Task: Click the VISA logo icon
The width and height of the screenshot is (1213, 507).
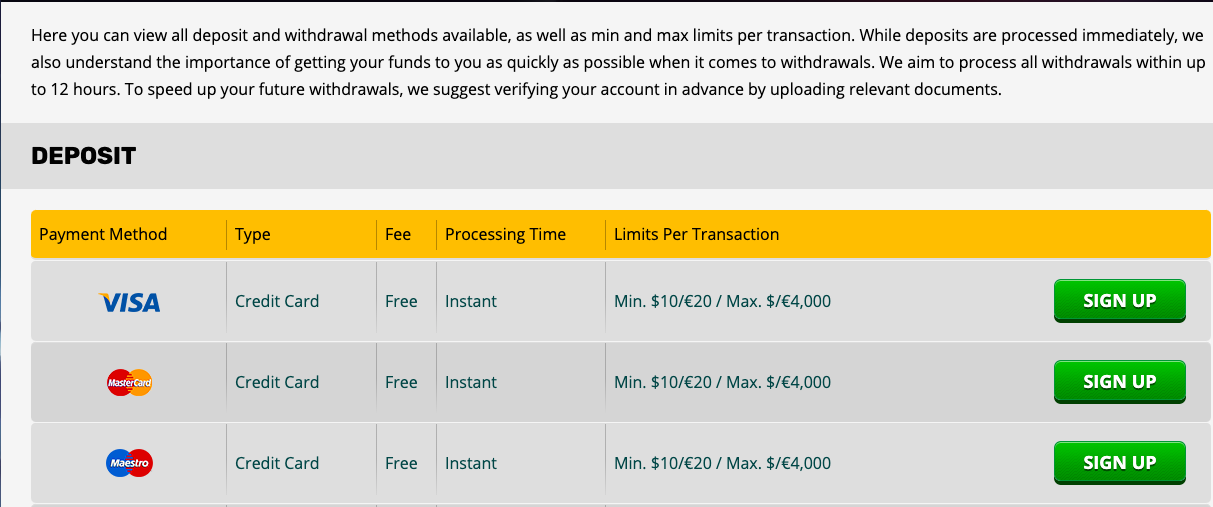Action: pos(130,301)
